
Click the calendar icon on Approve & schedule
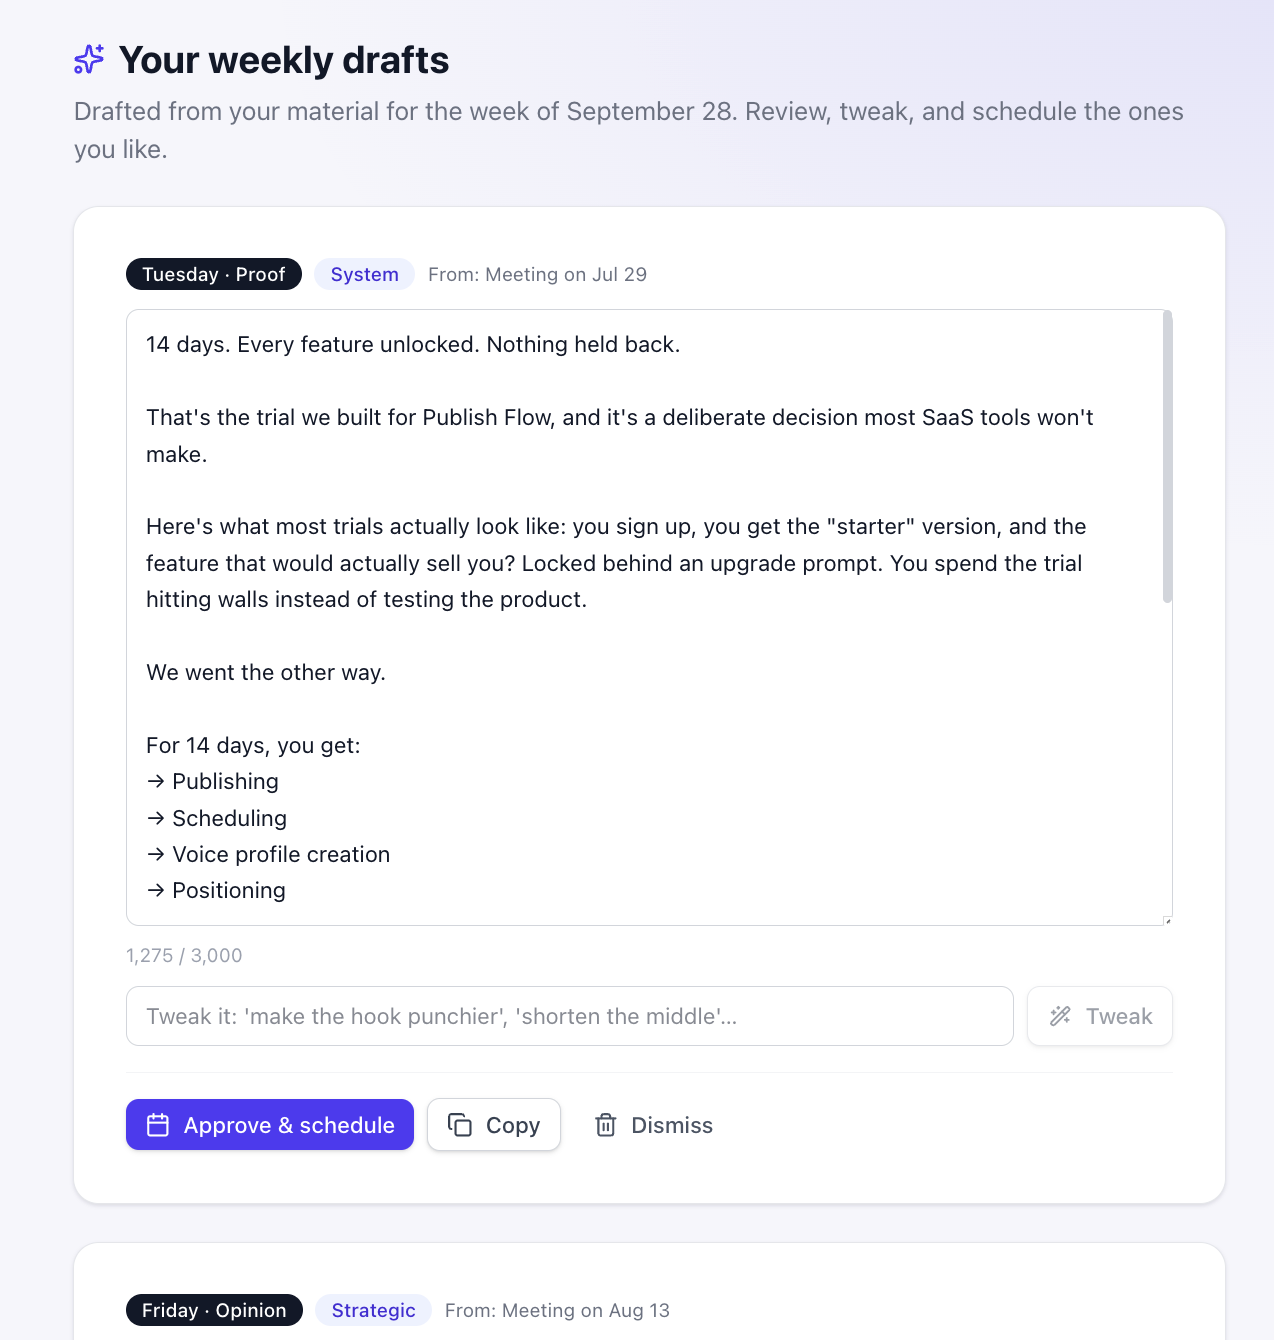click(158, 1125)
